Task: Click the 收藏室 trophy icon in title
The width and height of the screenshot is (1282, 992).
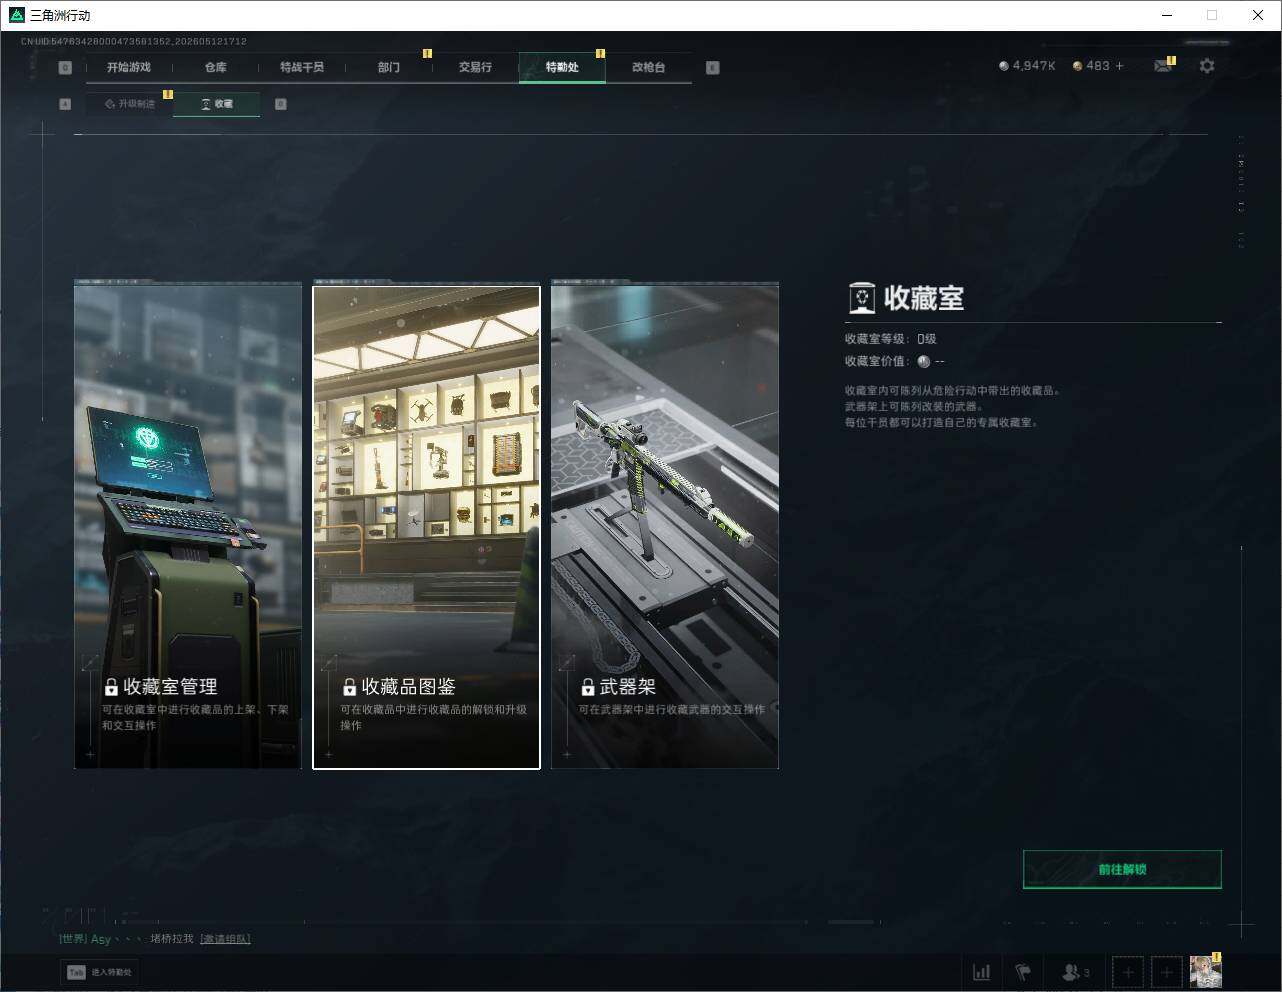Action: pyautogui.click(x=861, y=298)
